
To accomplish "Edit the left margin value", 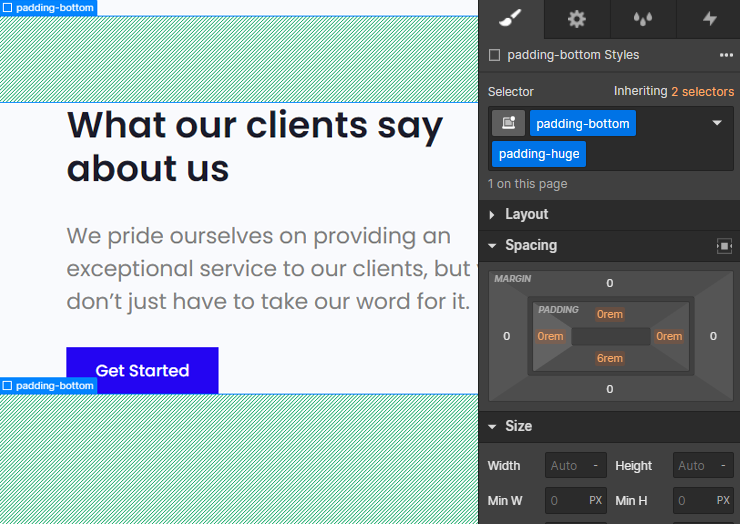I will pyautogui.click(x=506, y=336).
